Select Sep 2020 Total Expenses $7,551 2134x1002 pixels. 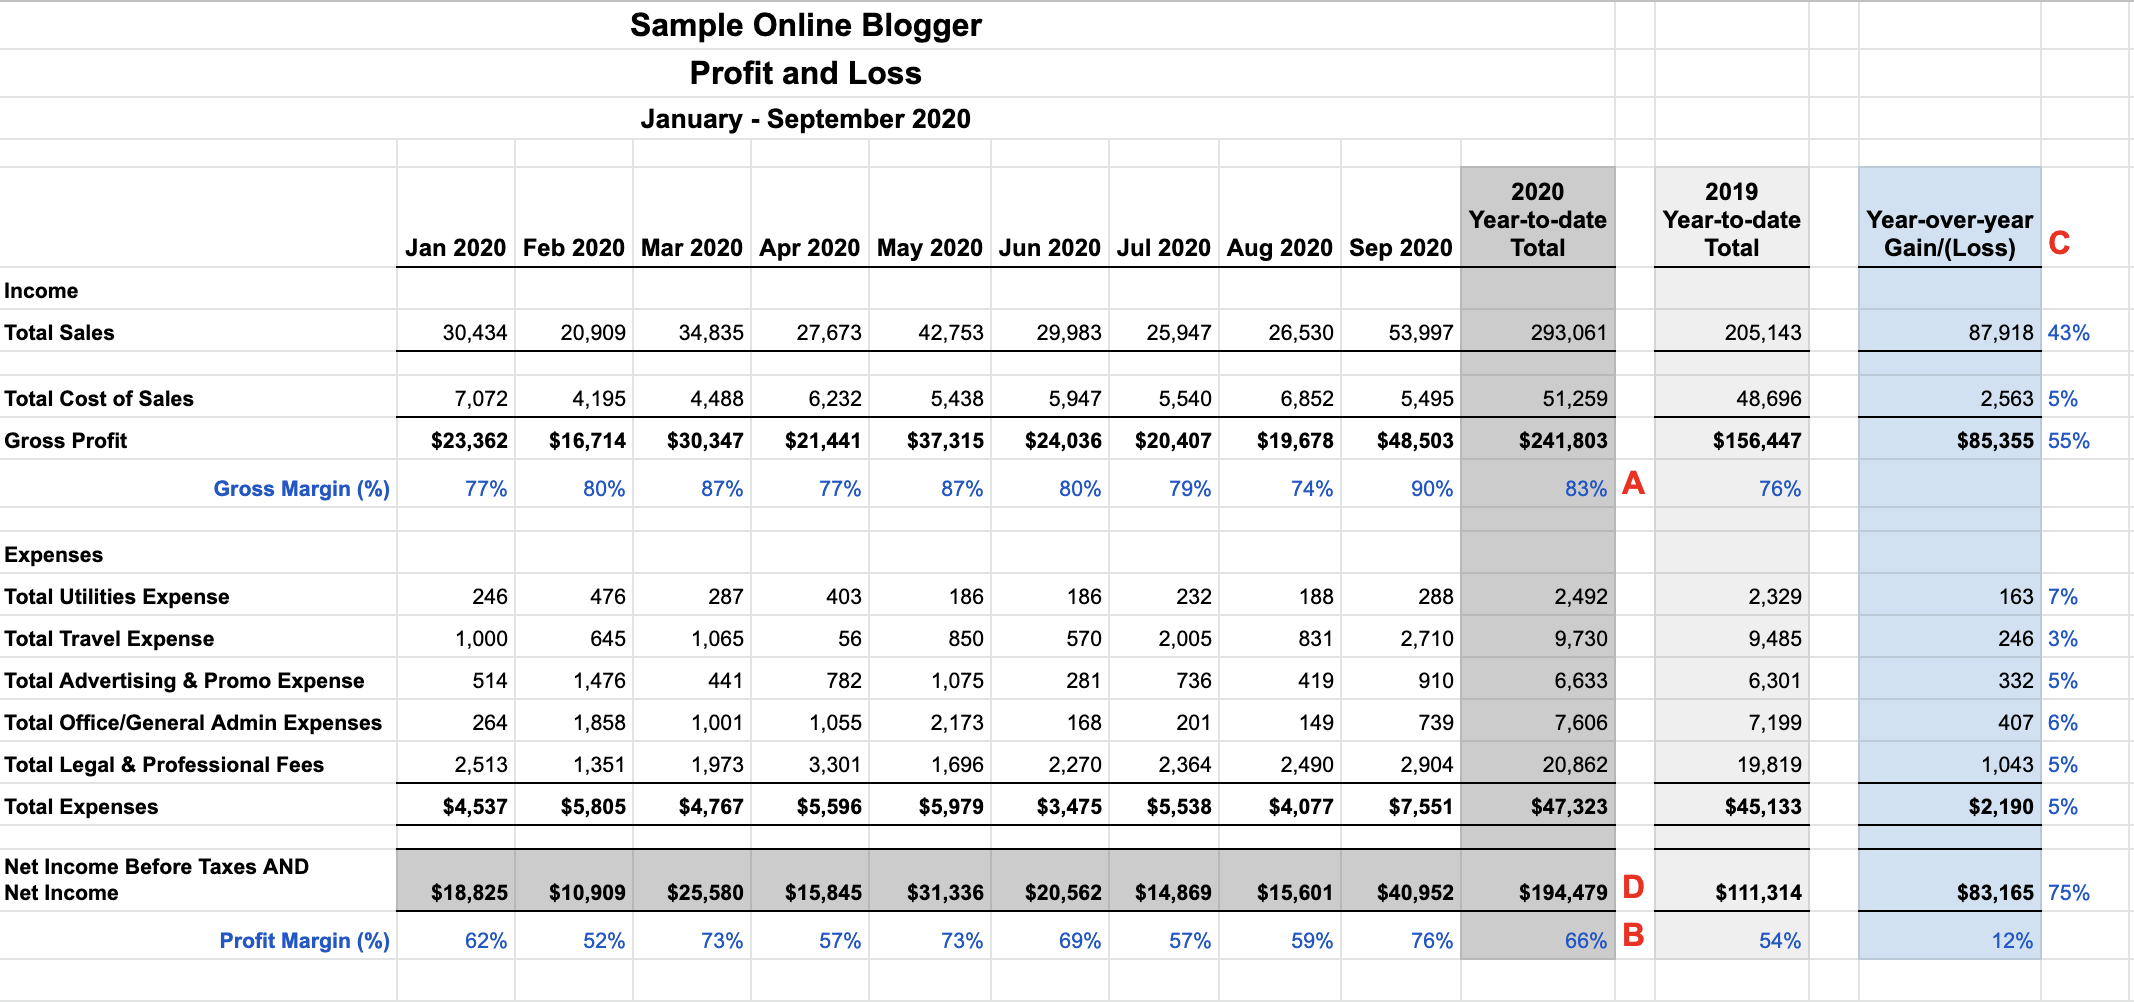tap(1421, 807)
